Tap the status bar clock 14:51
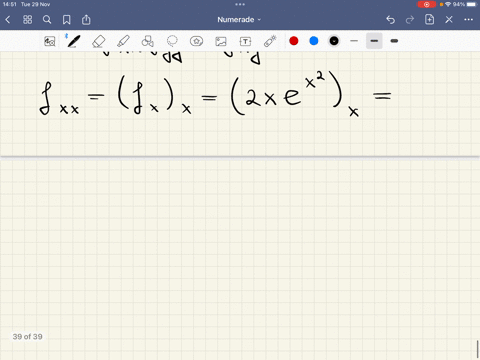480x360 pixels. [10, 4]
